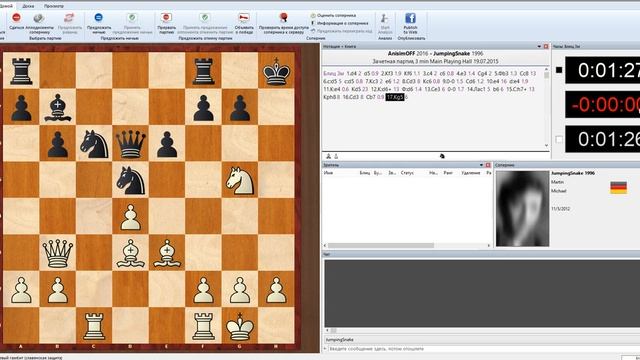Select the black knight on c6
640x360 pixels.
94,144
